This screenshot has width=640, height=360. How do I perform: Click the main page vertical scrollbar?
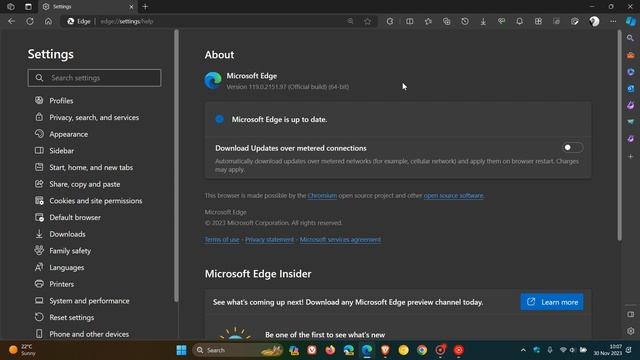click(619, 135)
